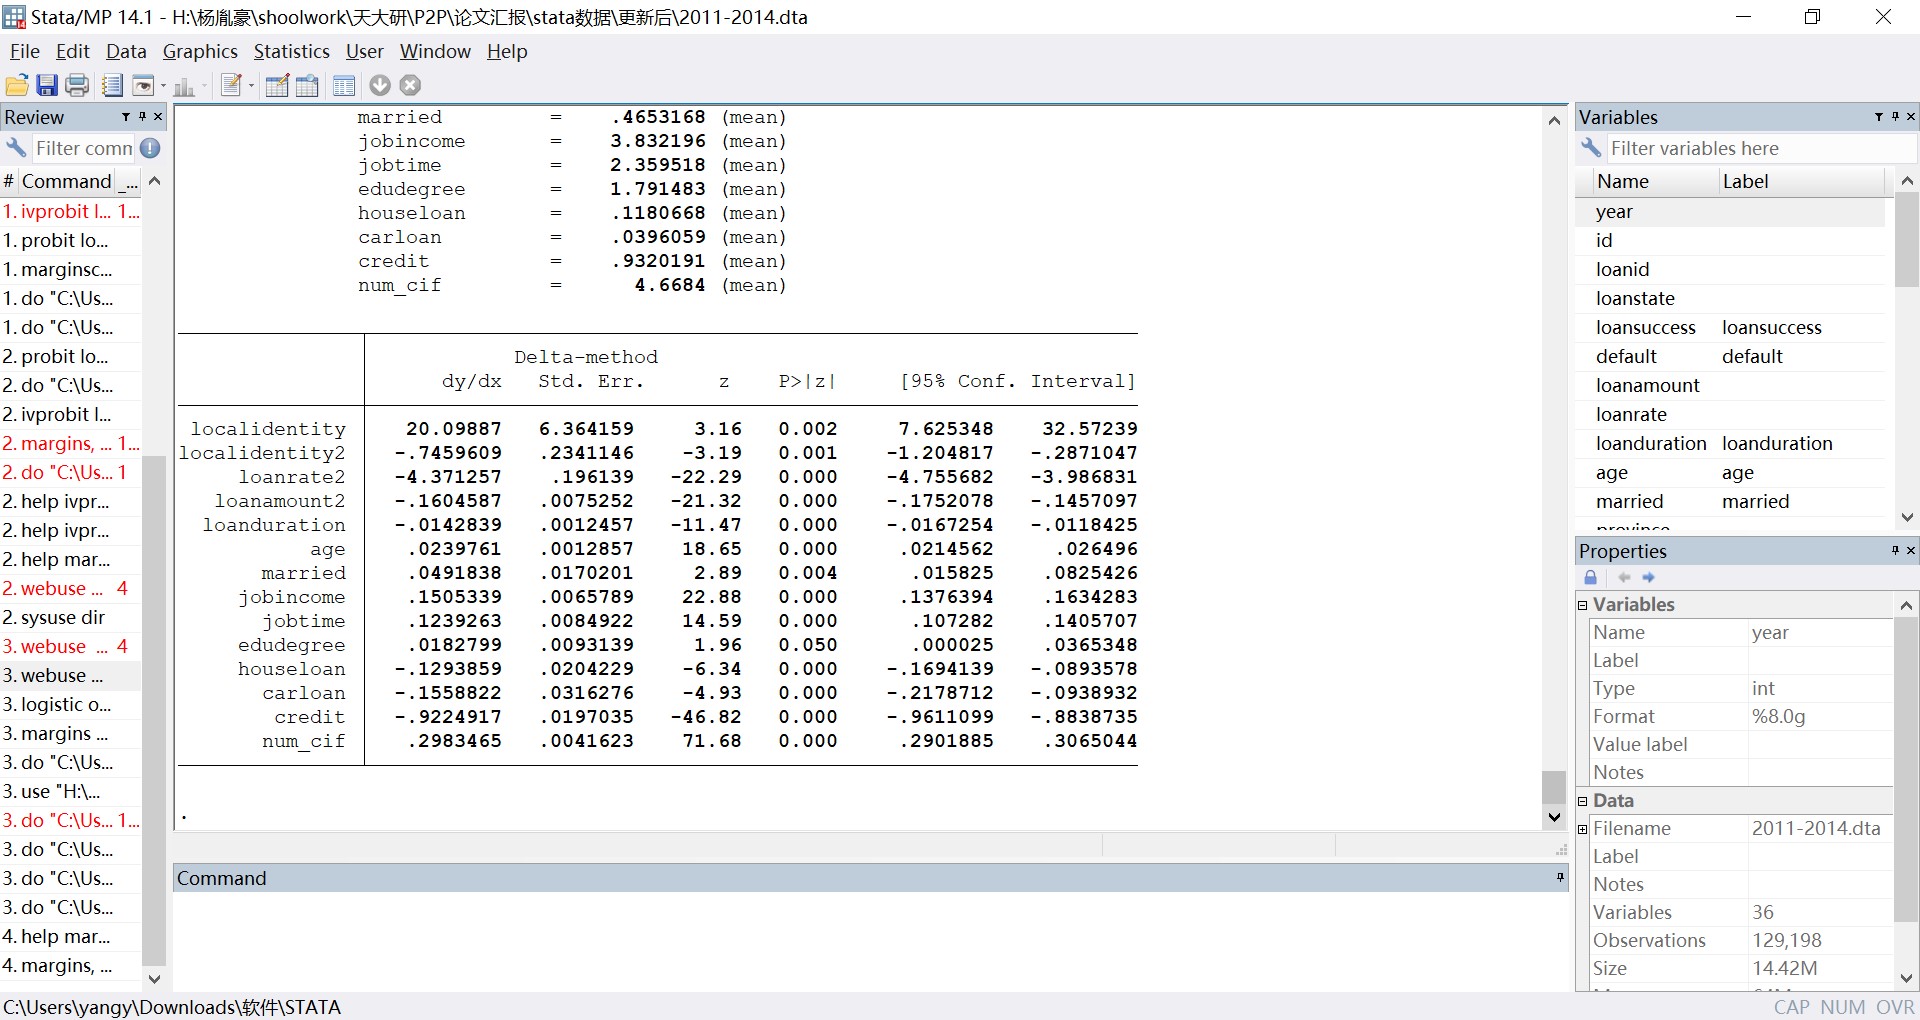Toggle the Properties lock icon
The height and width of the screenshot is (1020, 1920).
pos(1591,578)
